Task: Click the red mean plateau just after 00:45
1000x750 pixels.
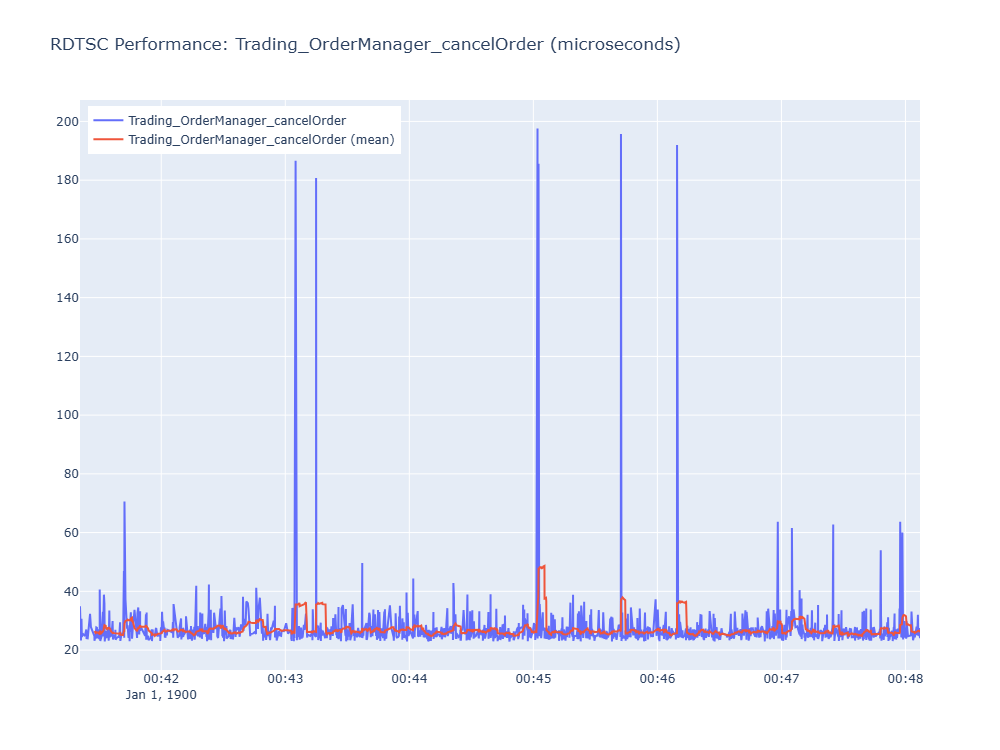Action: tap(541, 567)
